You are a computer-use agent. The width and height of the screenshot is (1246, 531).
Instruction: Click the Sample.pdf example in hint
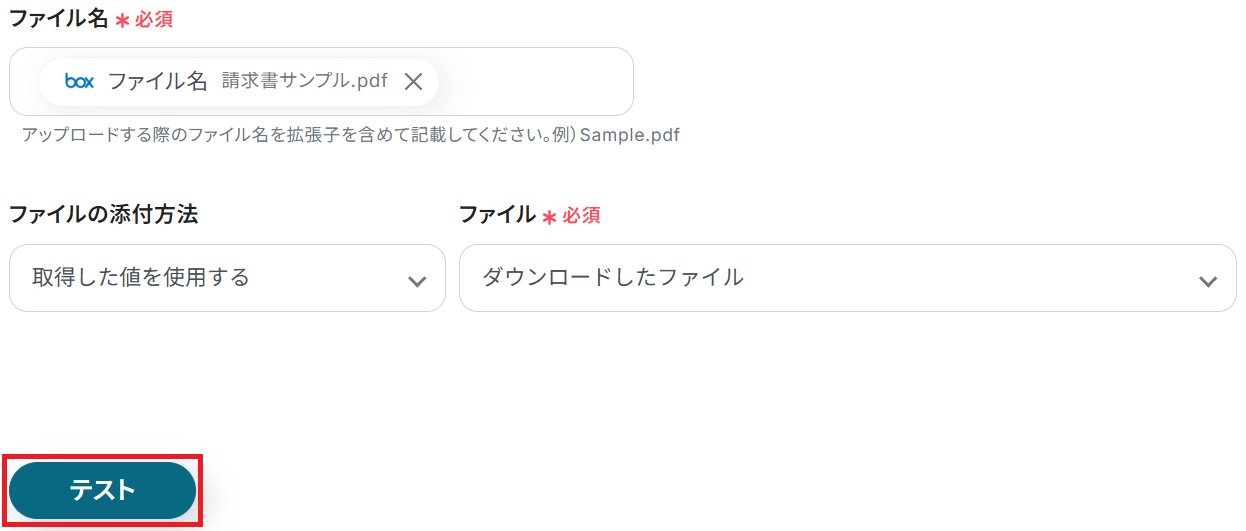coord(630,135)
